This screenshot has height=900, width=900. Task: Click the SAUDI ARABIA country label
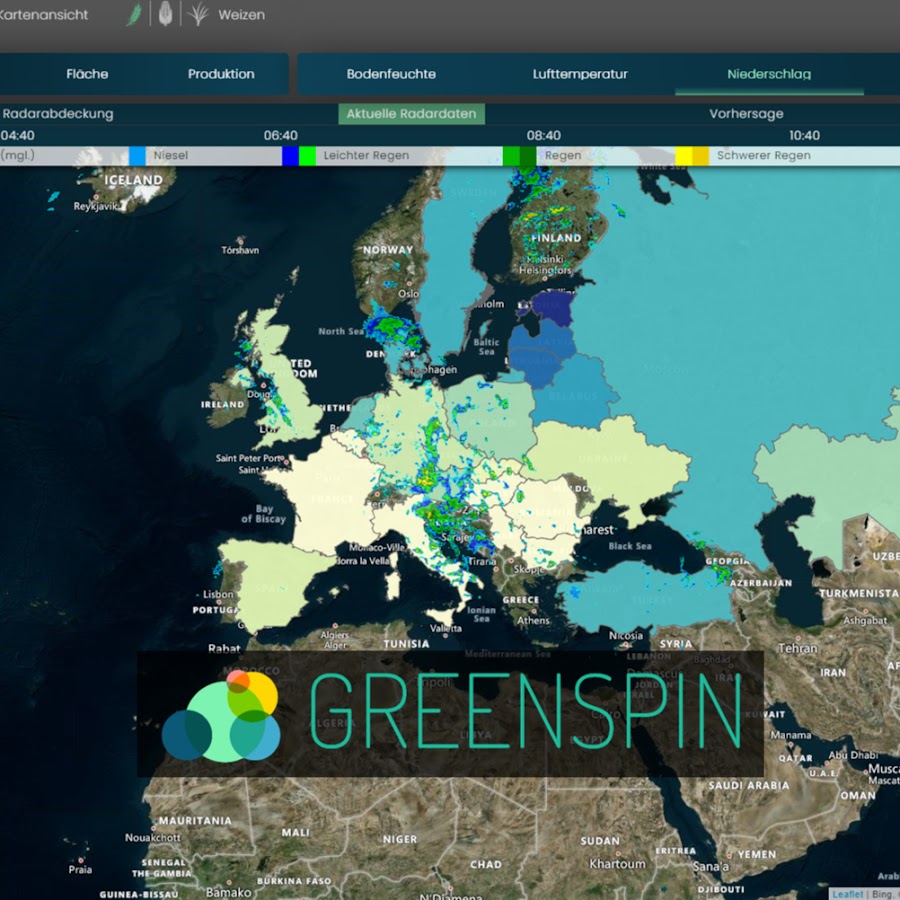pos(748,785)
